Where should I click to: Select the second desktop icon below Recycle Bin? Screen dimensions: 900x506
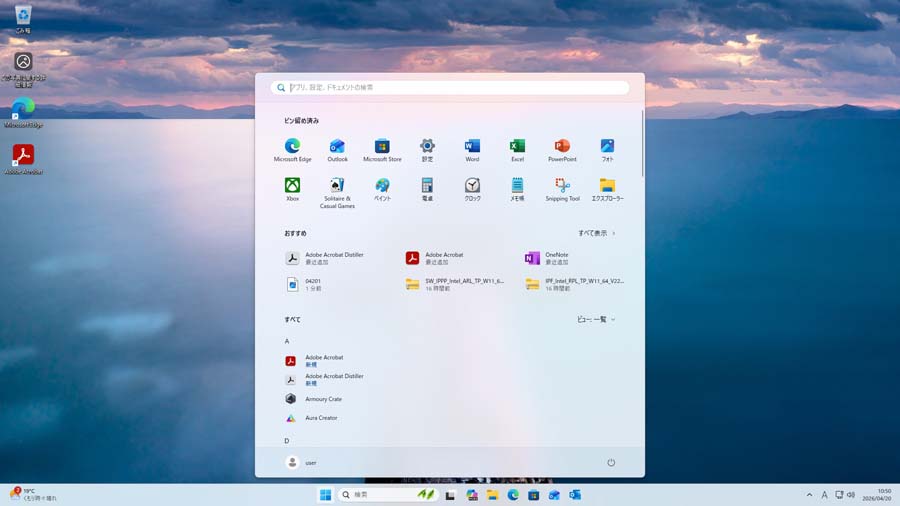23,69
